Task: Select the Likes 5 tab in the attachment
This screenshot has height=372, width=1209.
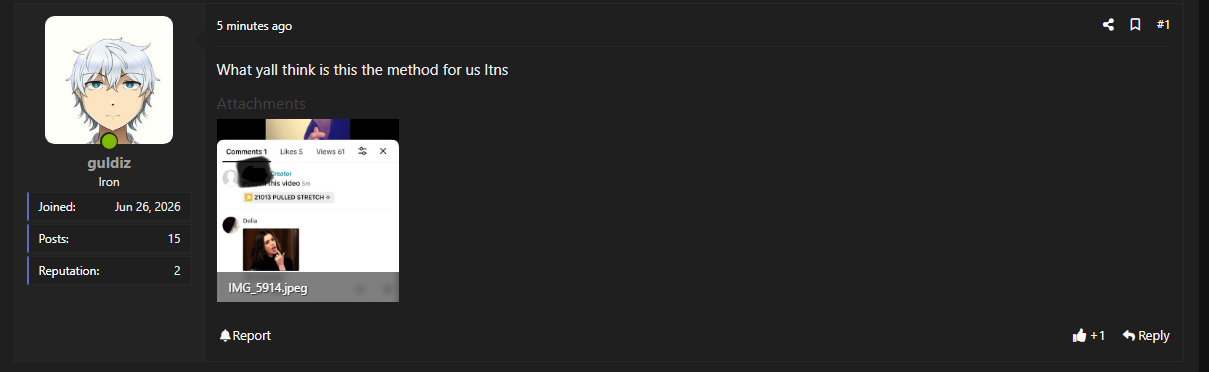Action: [x=291, y=152]
